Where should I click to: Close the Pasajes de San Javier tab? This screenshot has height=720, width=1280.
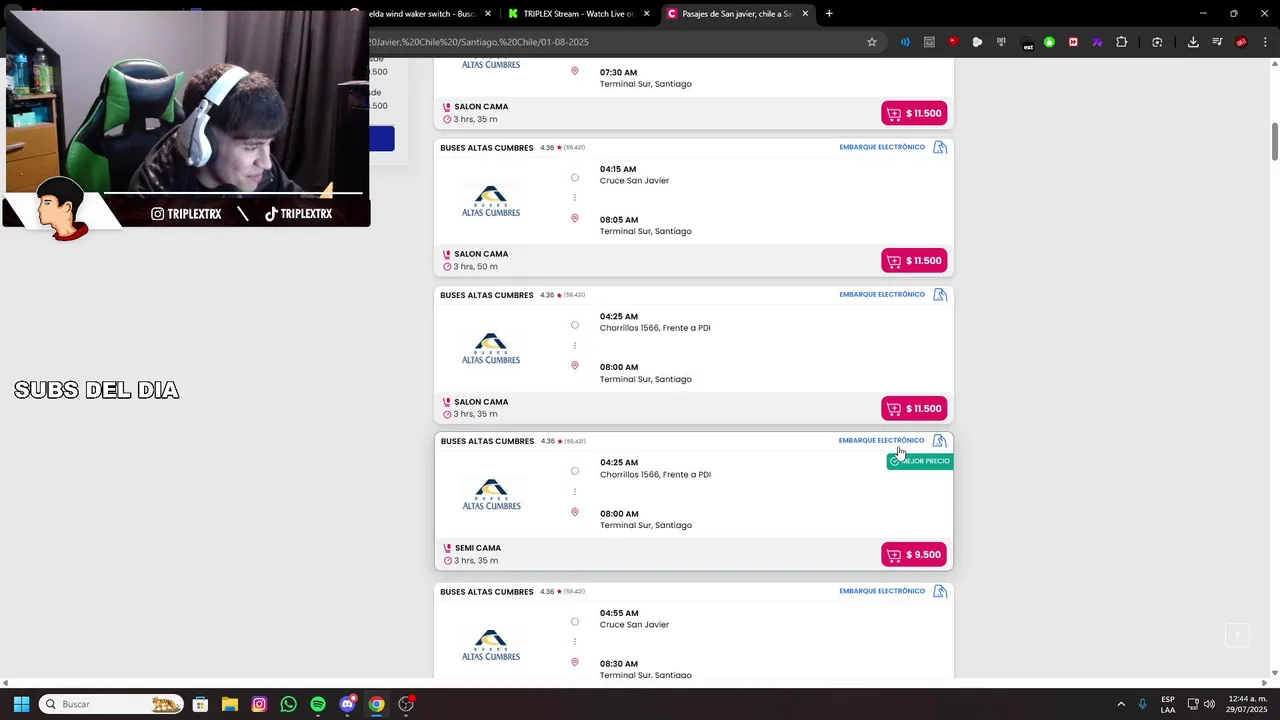pos(805,14)
